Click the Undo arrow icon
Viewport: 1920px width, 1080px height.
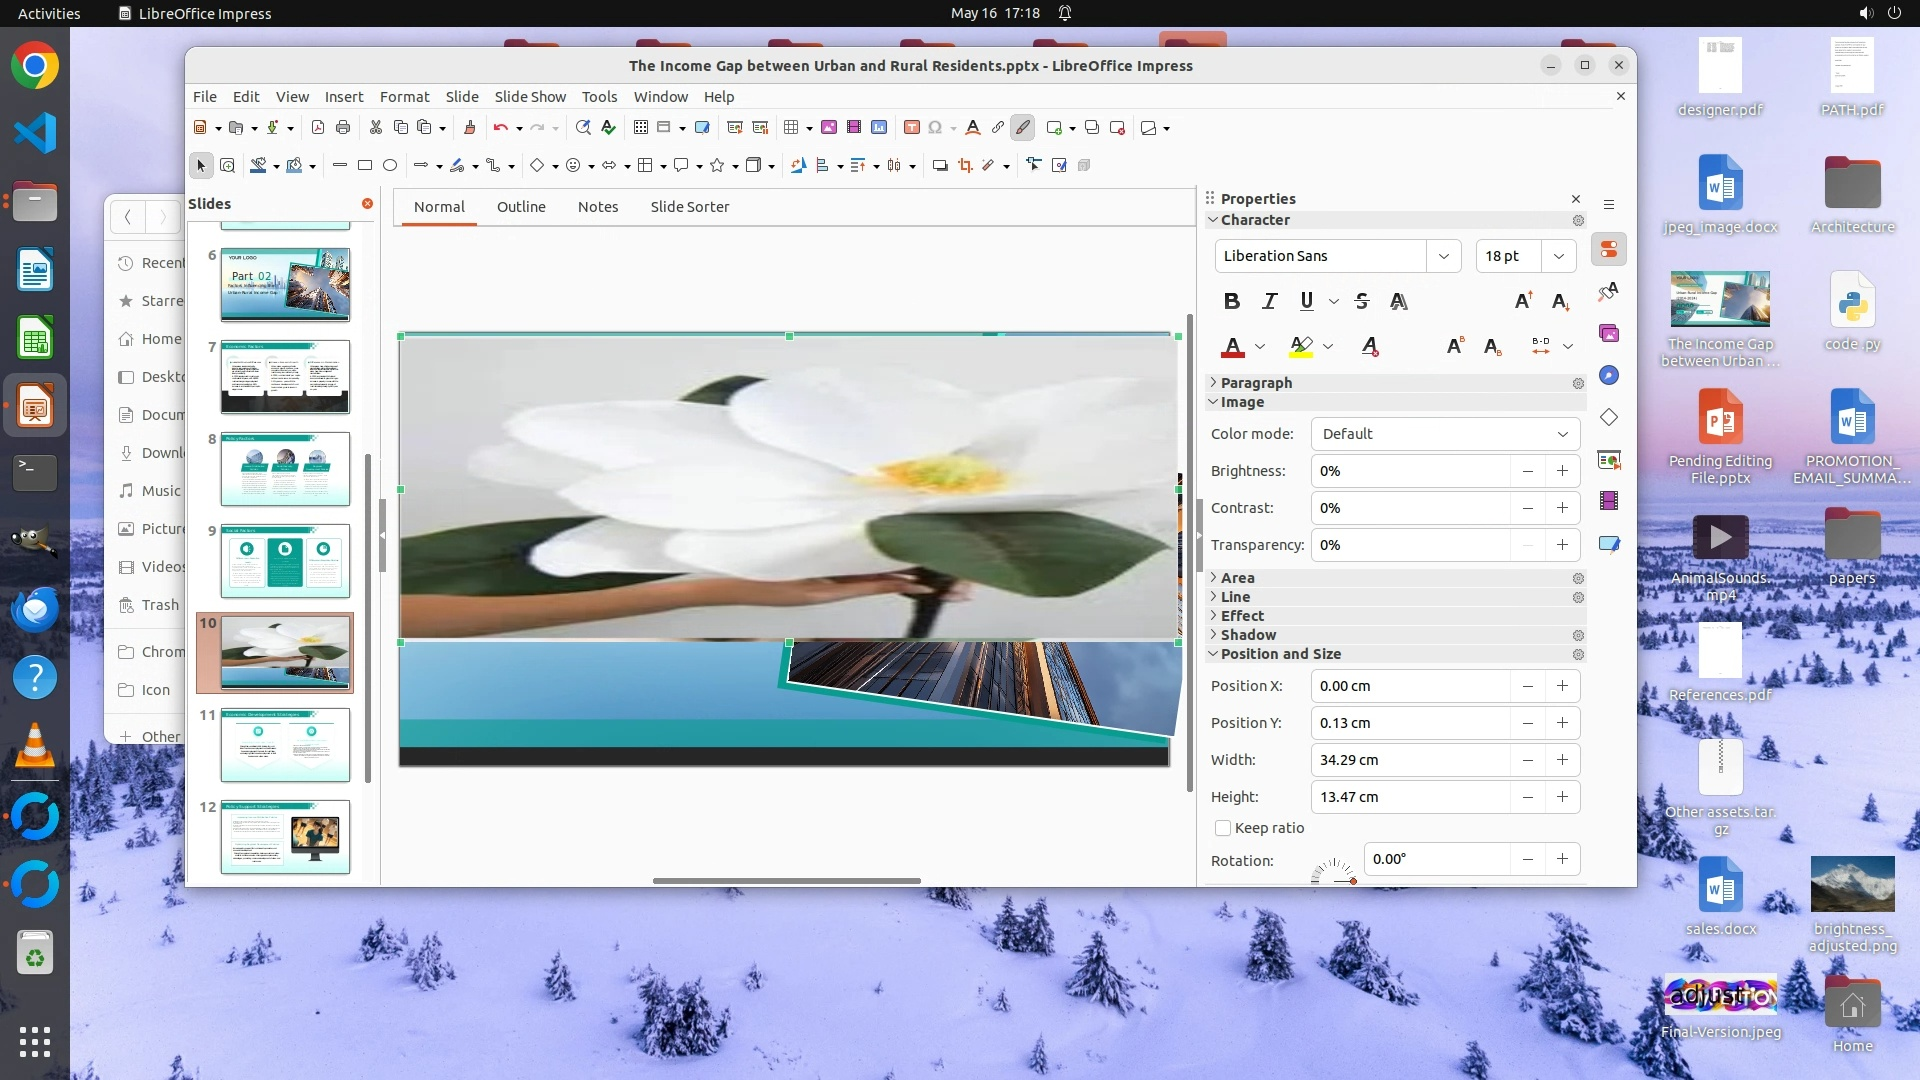(x=500, y=128)
